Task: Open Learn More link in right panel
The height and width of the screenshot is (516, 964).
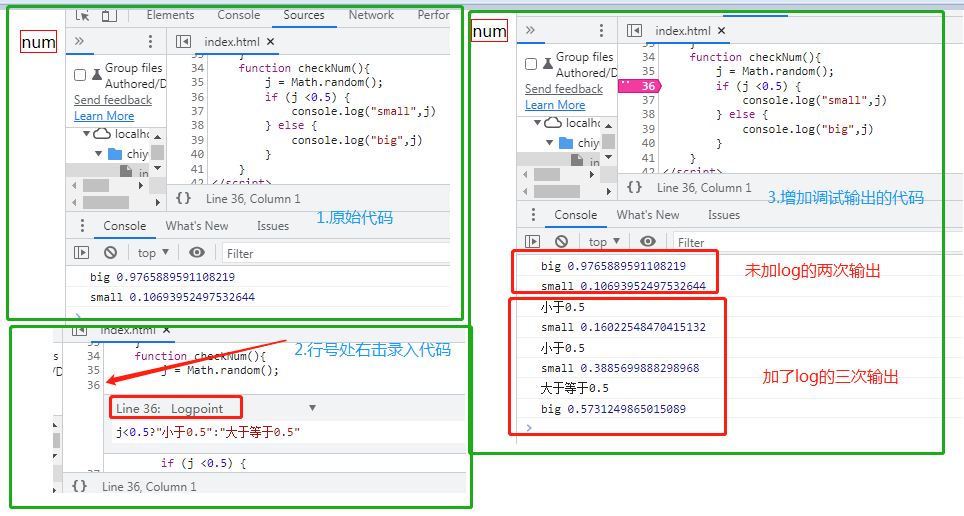Action: 555,105
